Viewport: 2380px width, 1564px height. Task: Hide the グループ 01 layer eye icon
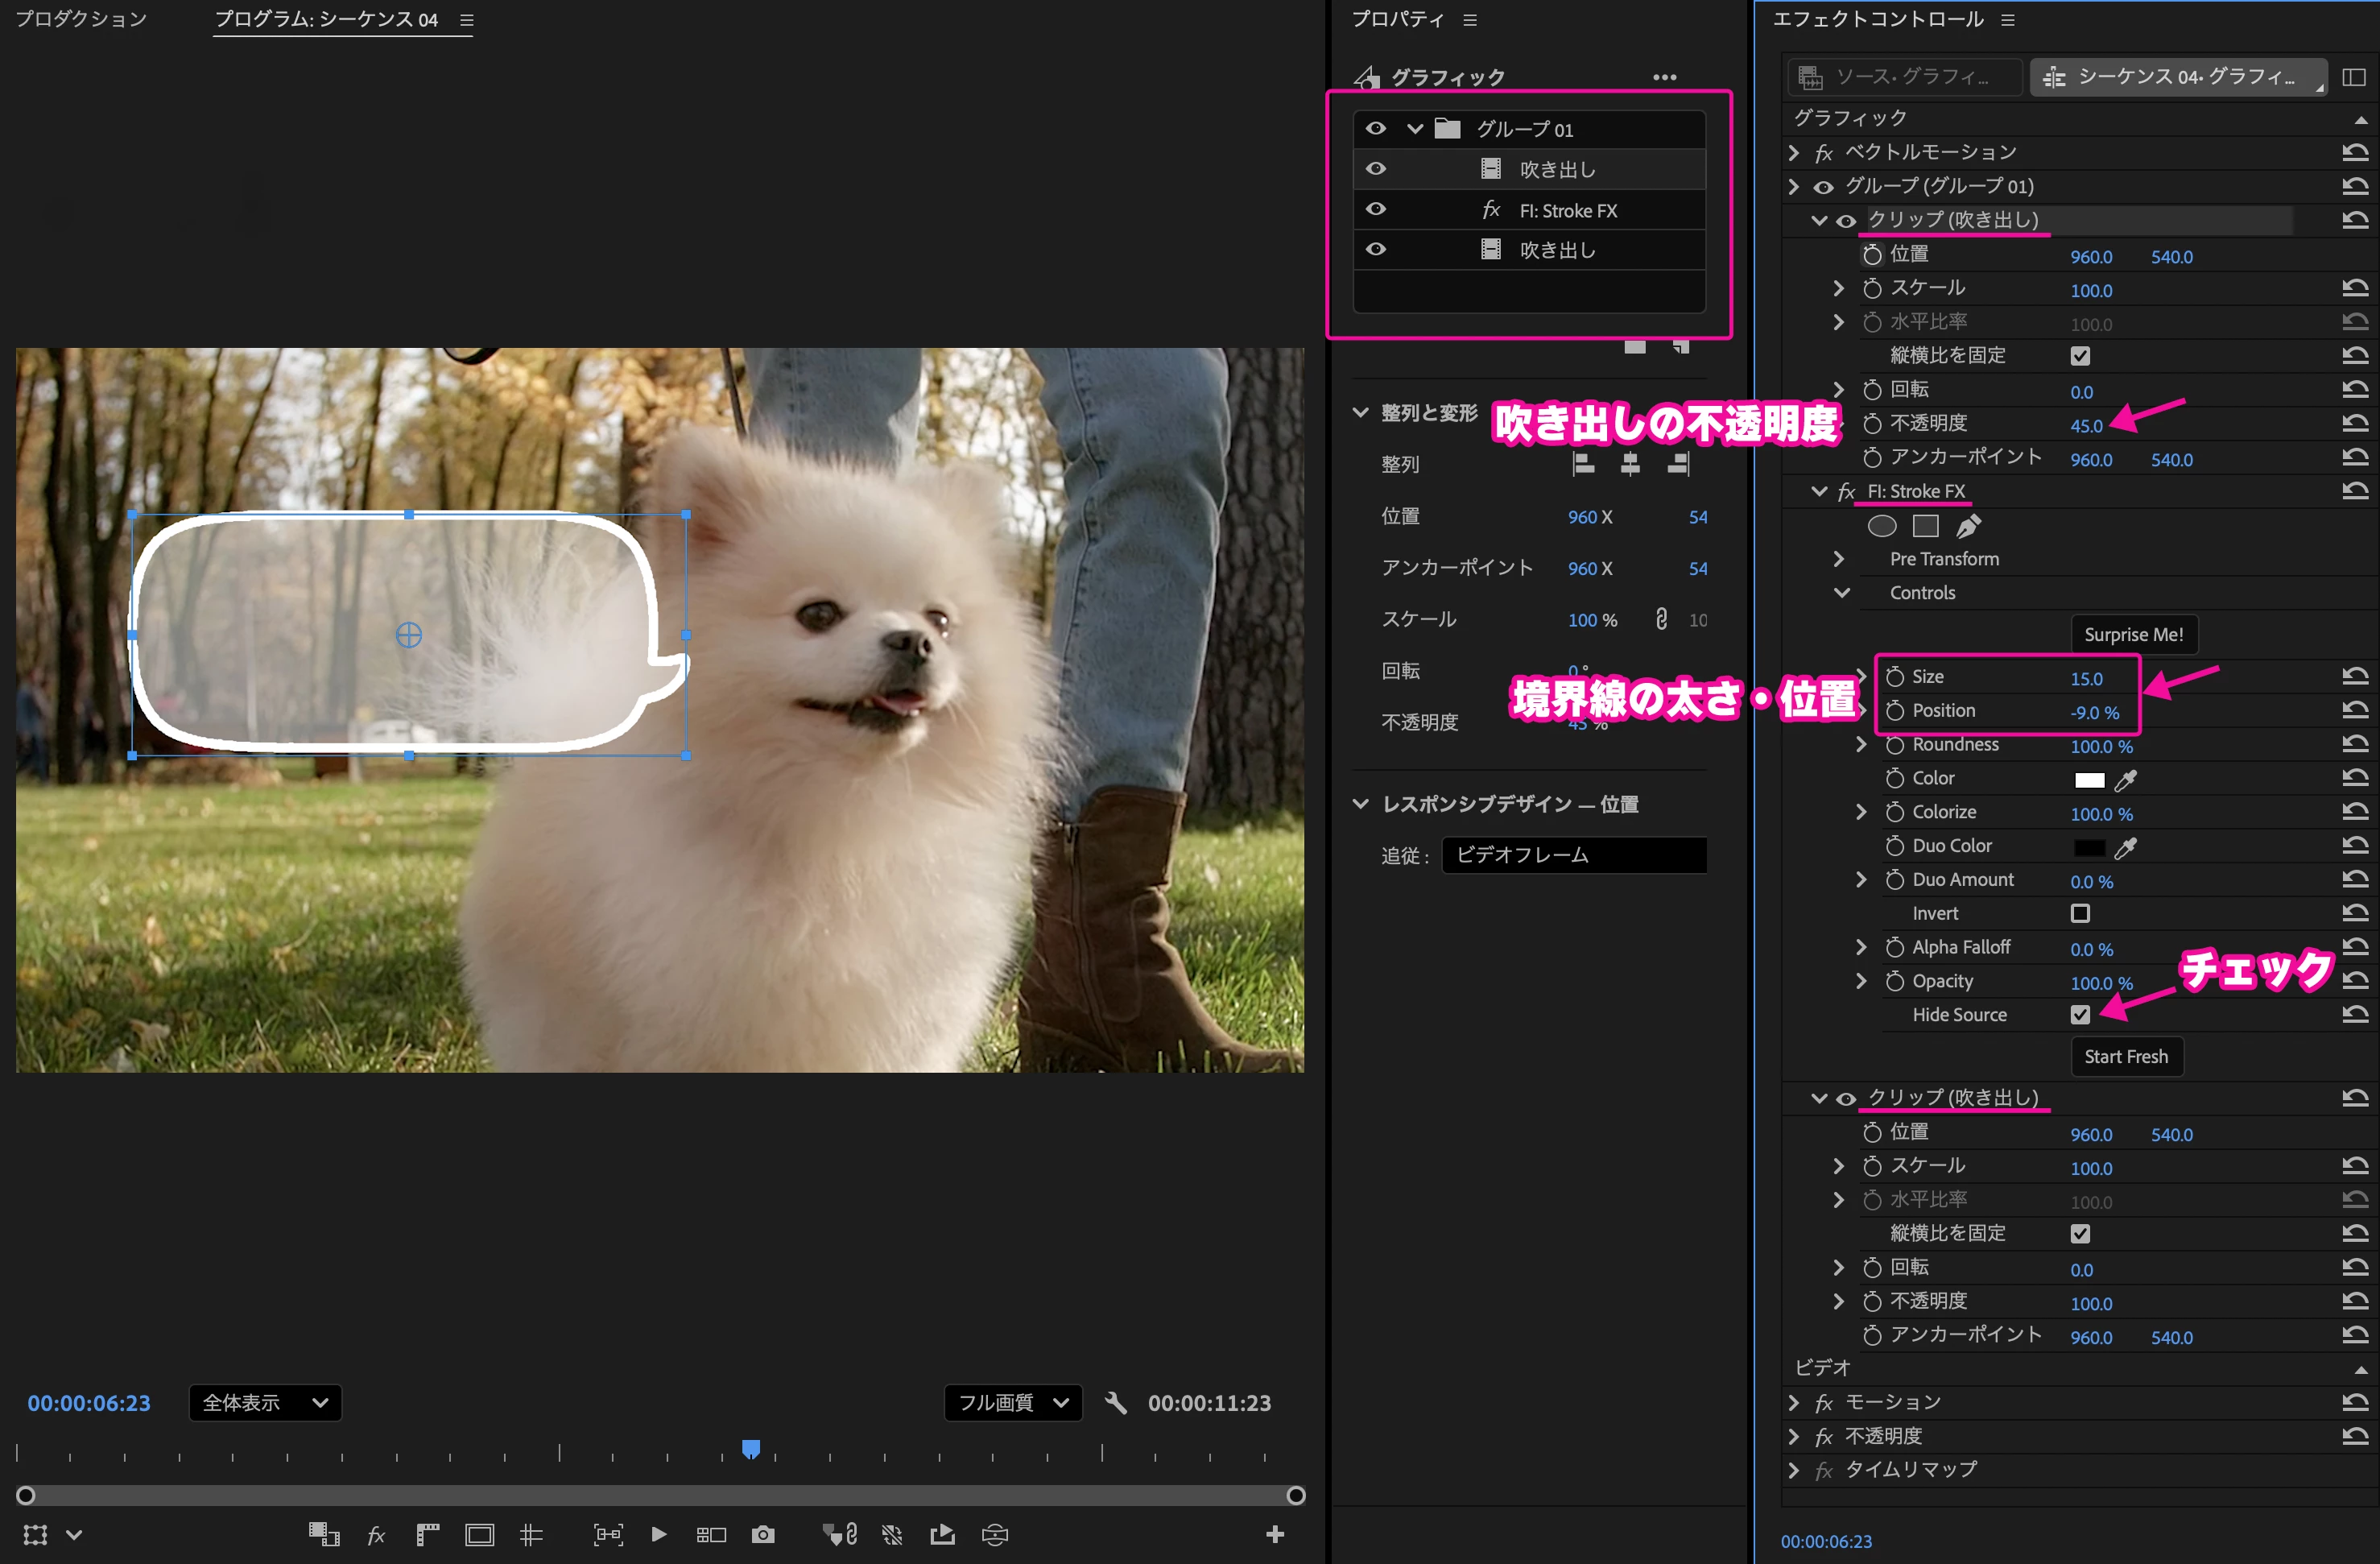point(1376,128)
